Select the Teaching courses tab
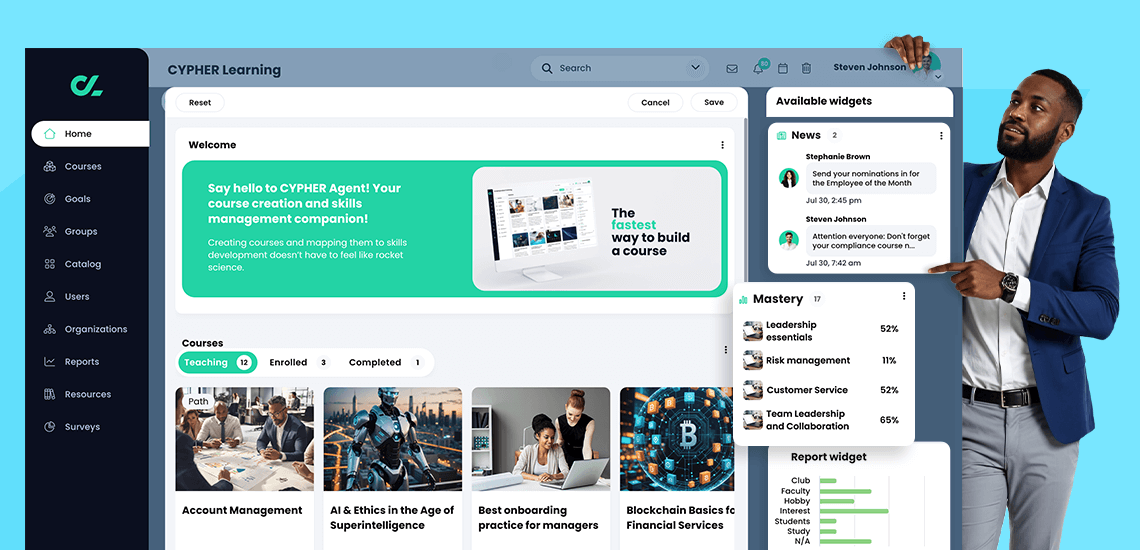Viewport: 1140px width, 550px height. [x=216, y=363]
